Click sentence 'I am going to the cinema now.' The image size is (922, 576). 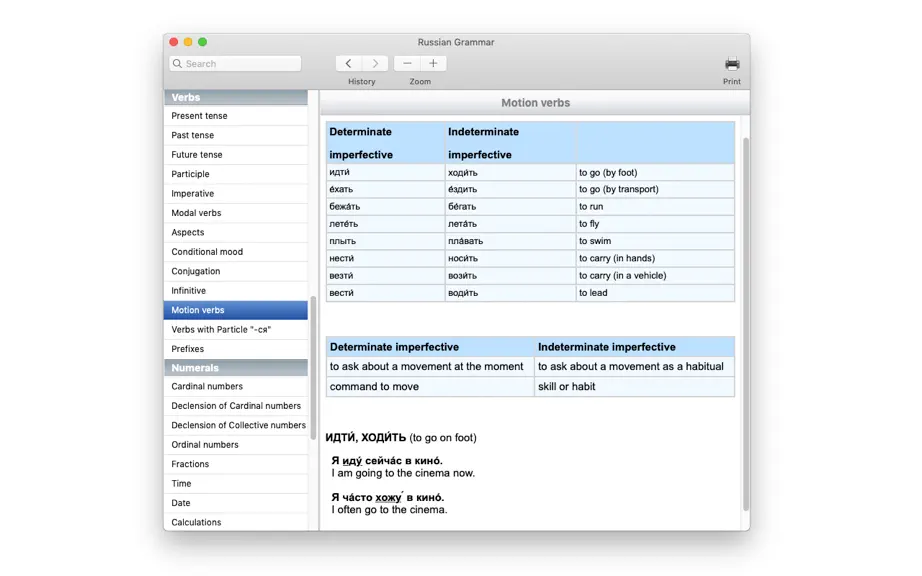(403, 473)
